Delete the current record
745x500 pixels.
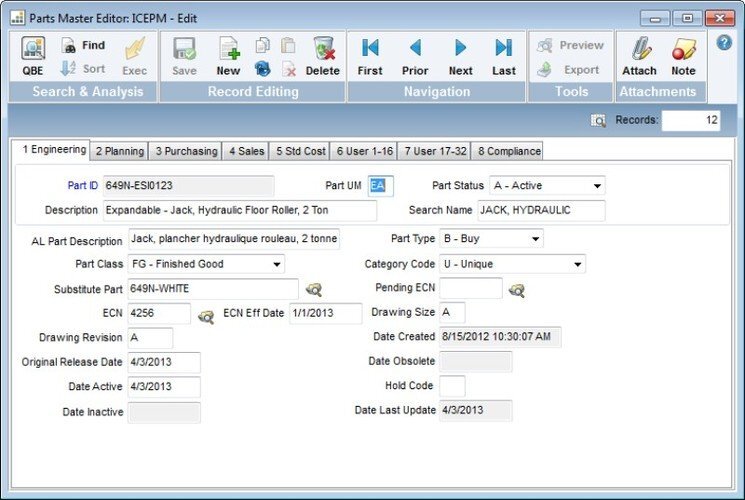pos(322,55)
